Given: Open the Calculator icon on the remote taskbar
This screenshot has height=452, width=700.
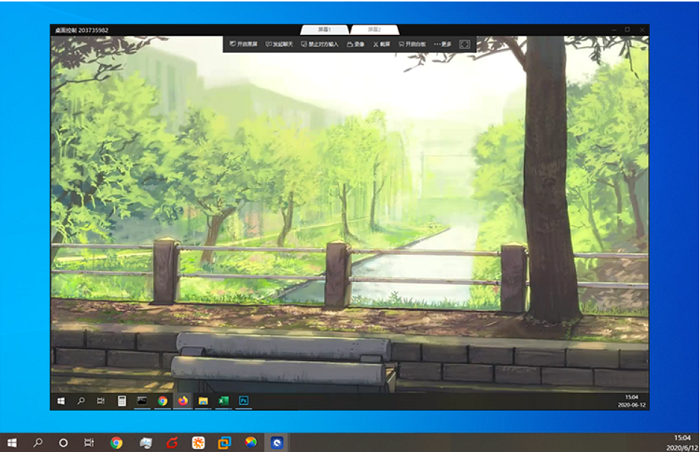Looking at the screenshot, I should [x=122, y=401].
